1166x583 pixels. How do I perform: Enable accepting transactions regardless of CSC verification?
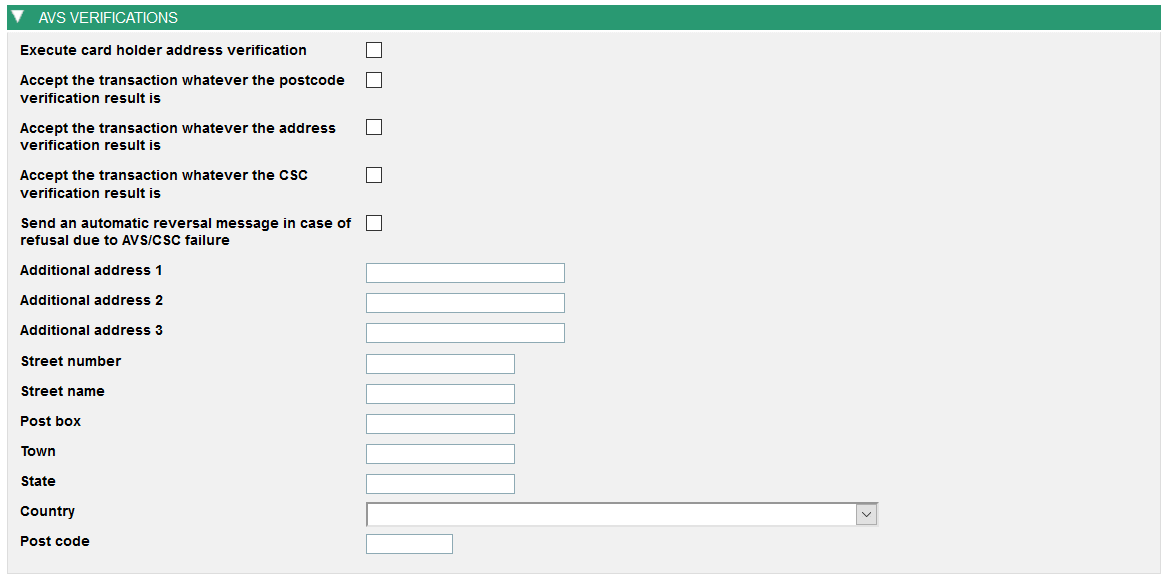click(374, 174)
